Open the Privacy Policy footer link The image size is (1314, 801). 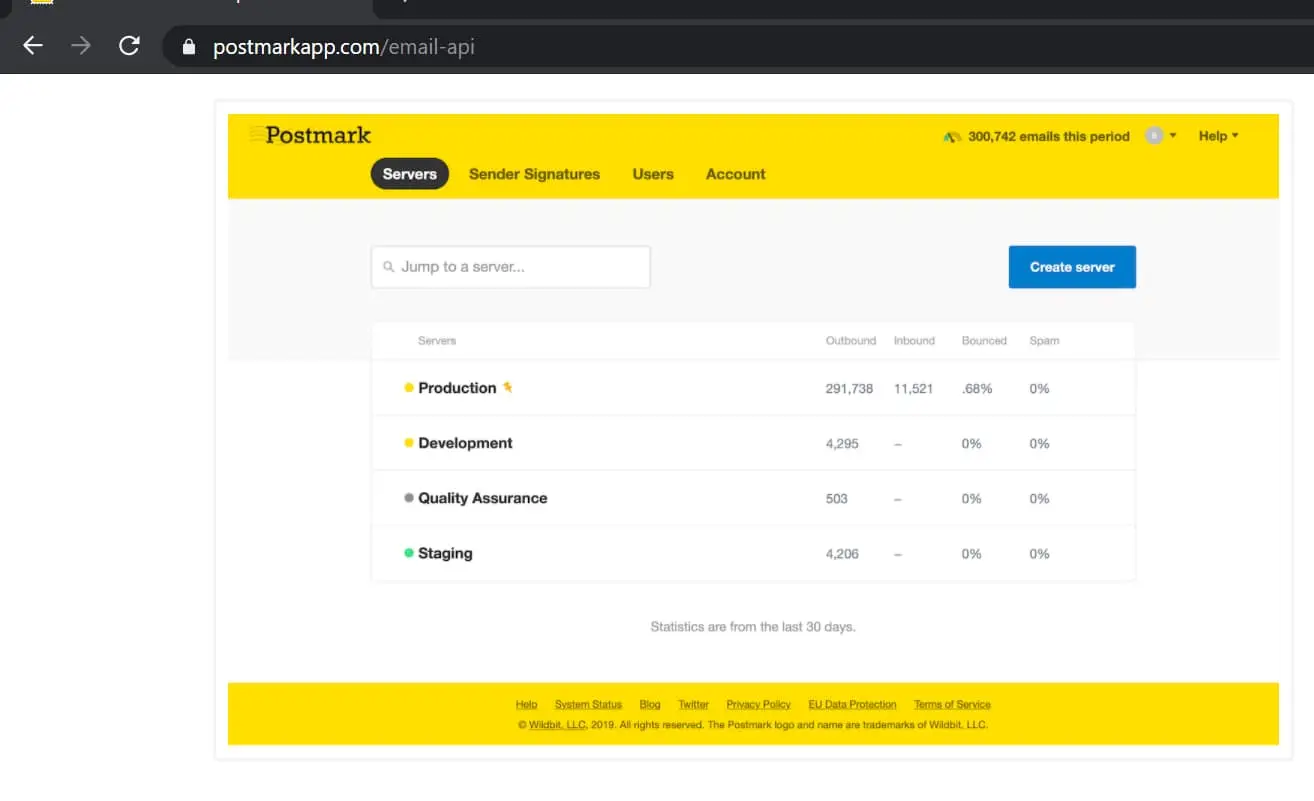(x=758, y=705)
